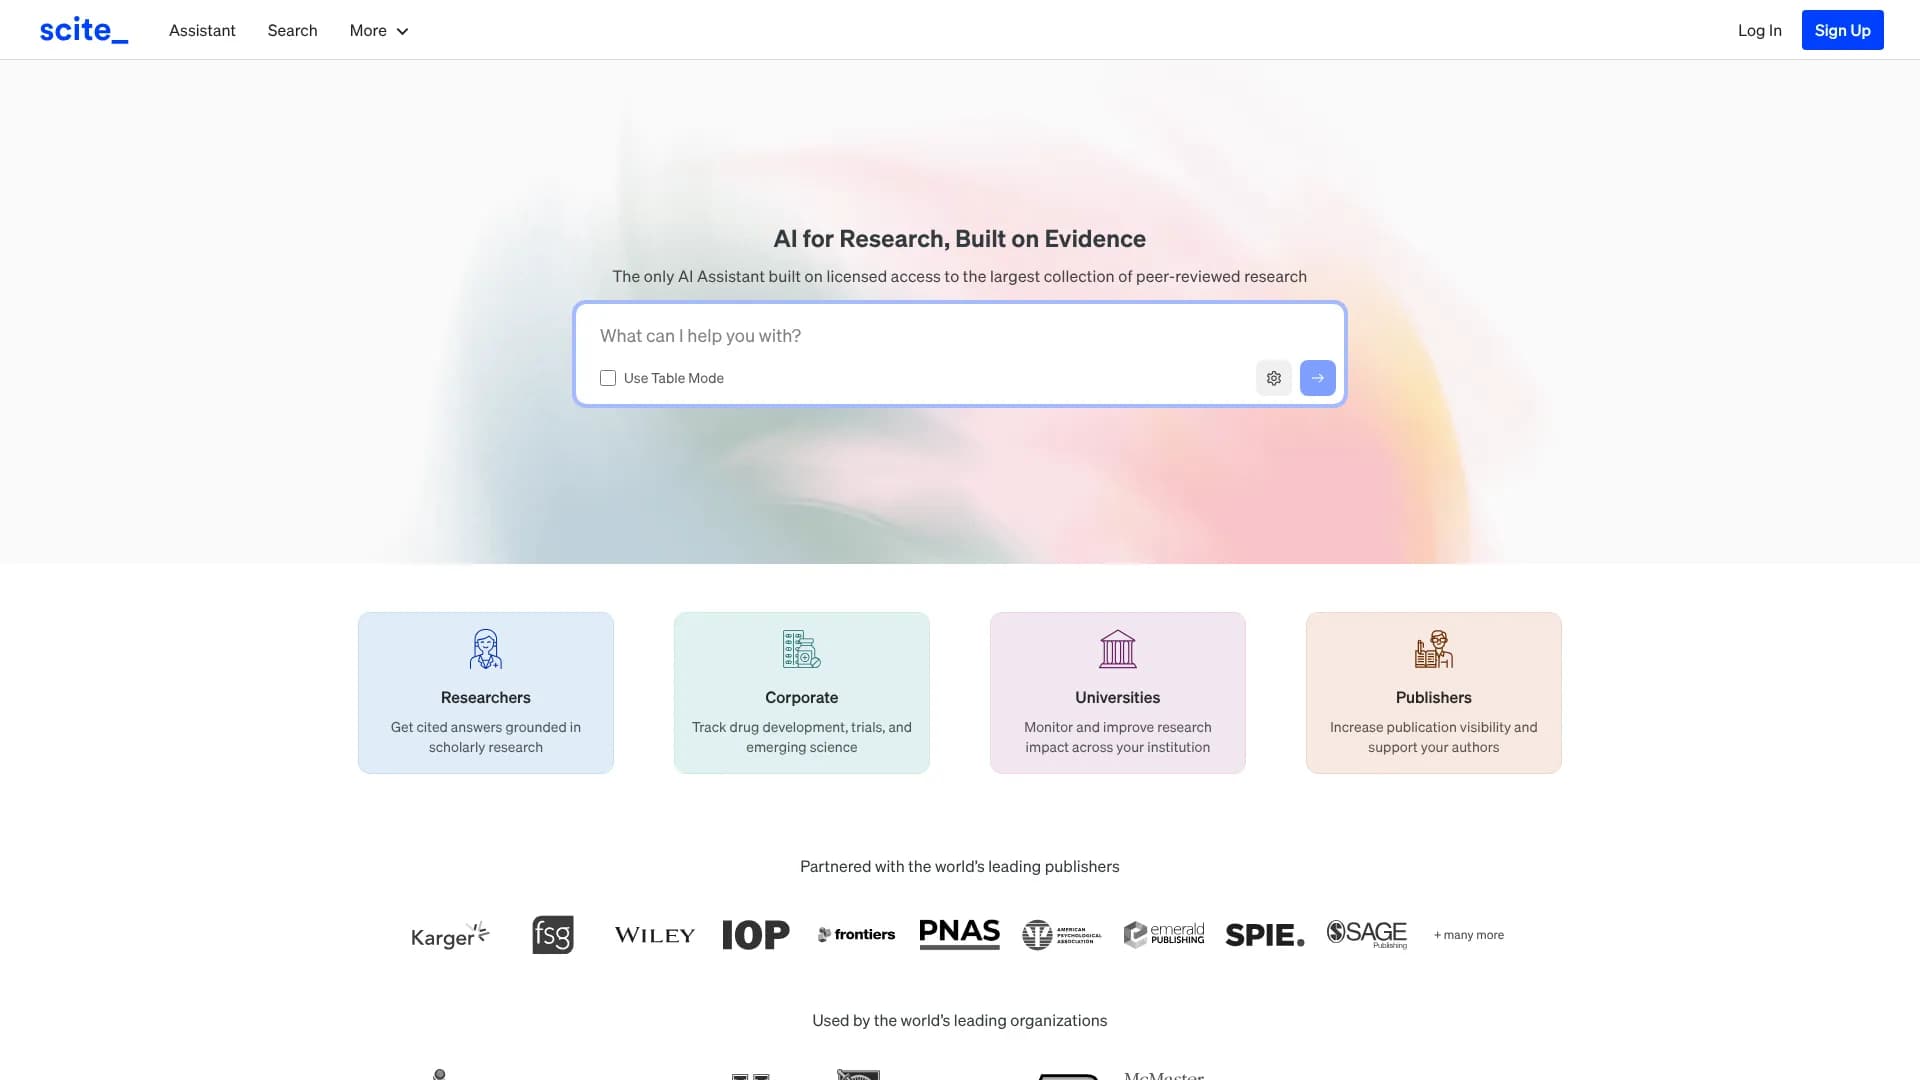
Task: Open the Assistant menu item
Action: click(x=202, y=30)
